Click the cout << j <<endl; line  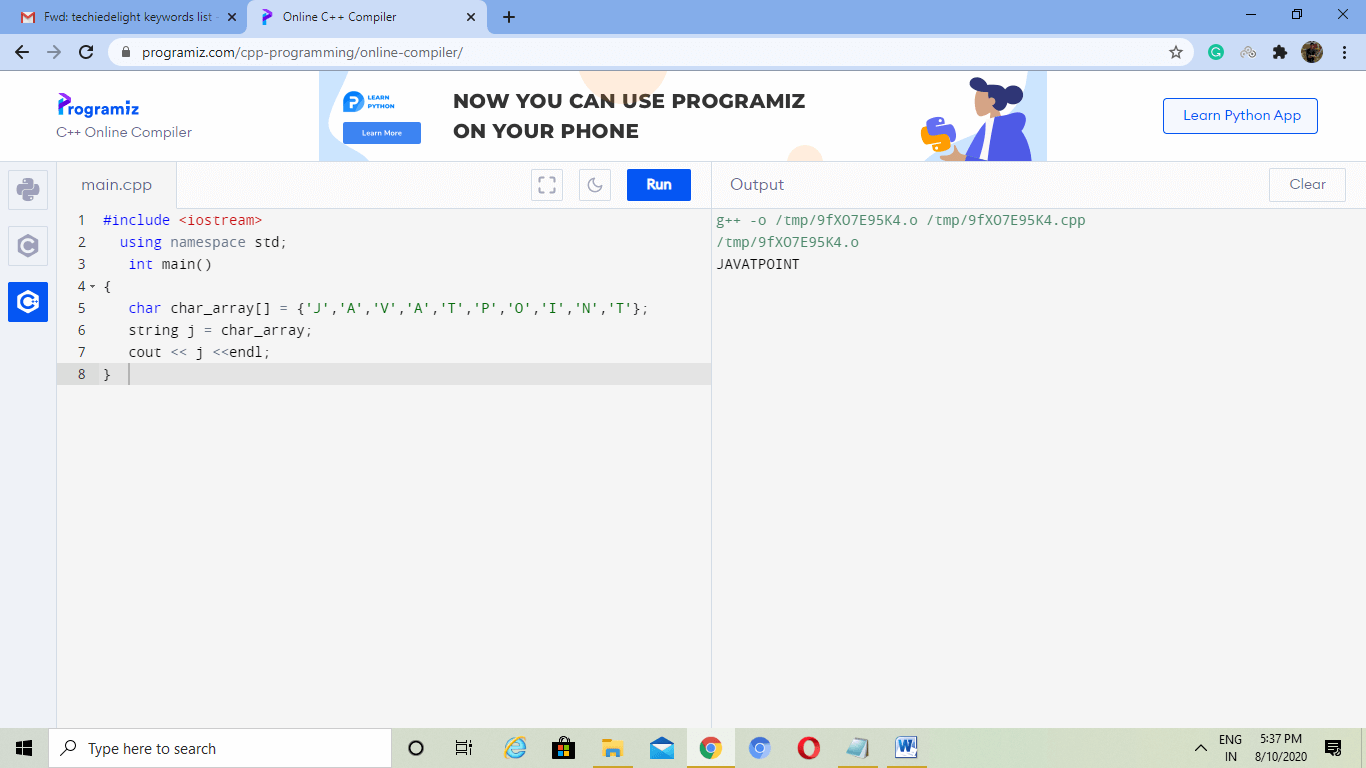pyautogui.click(x=199, y=352)
